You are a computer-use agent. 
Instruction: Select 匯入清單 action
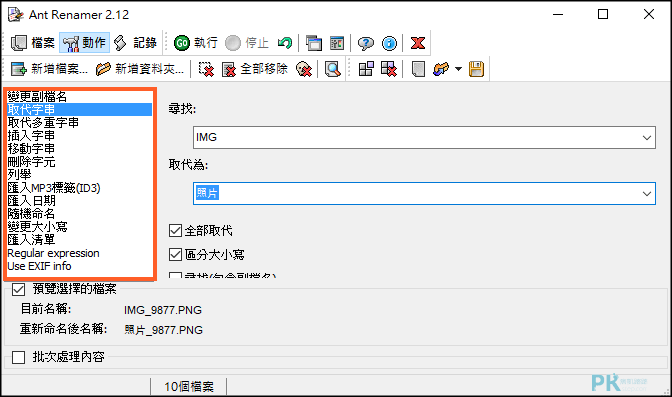coord(80,240)
